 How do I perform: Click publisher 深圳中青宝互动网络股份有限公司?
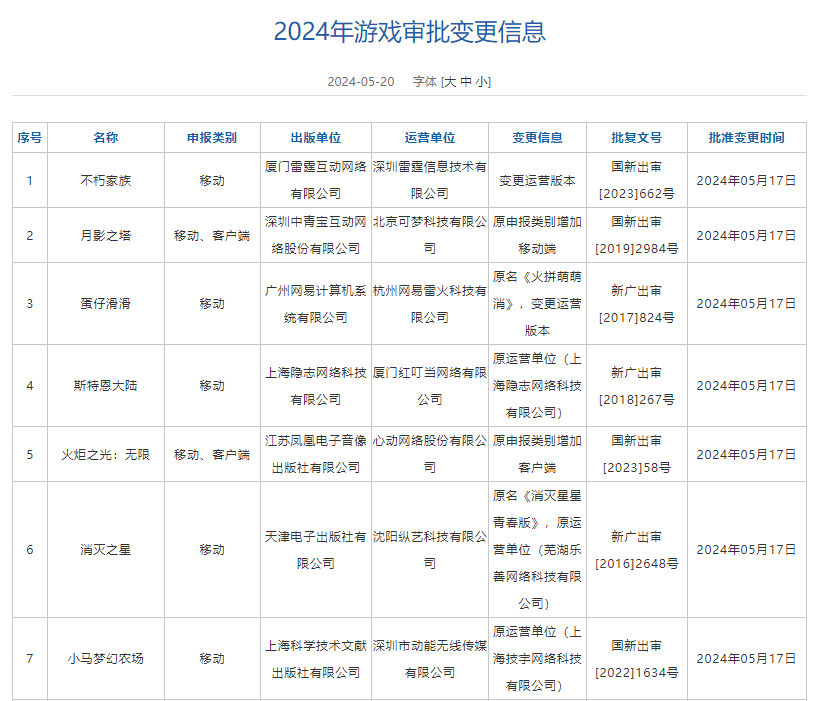tap(316, 235)
